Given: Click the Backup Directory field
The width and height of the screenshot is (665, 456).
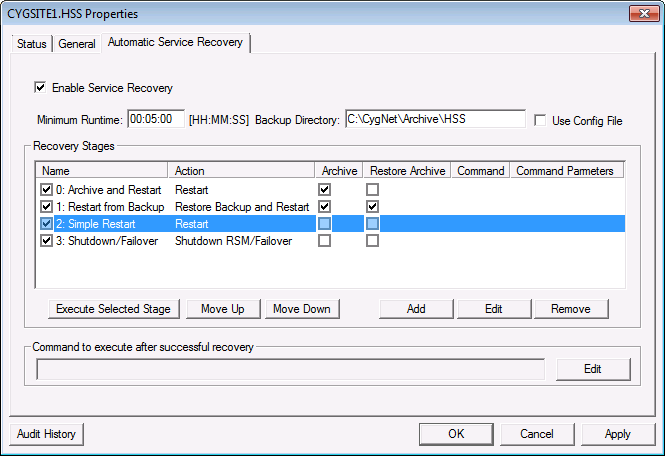Looking at the screenshot, I should (x=435, y=119).
